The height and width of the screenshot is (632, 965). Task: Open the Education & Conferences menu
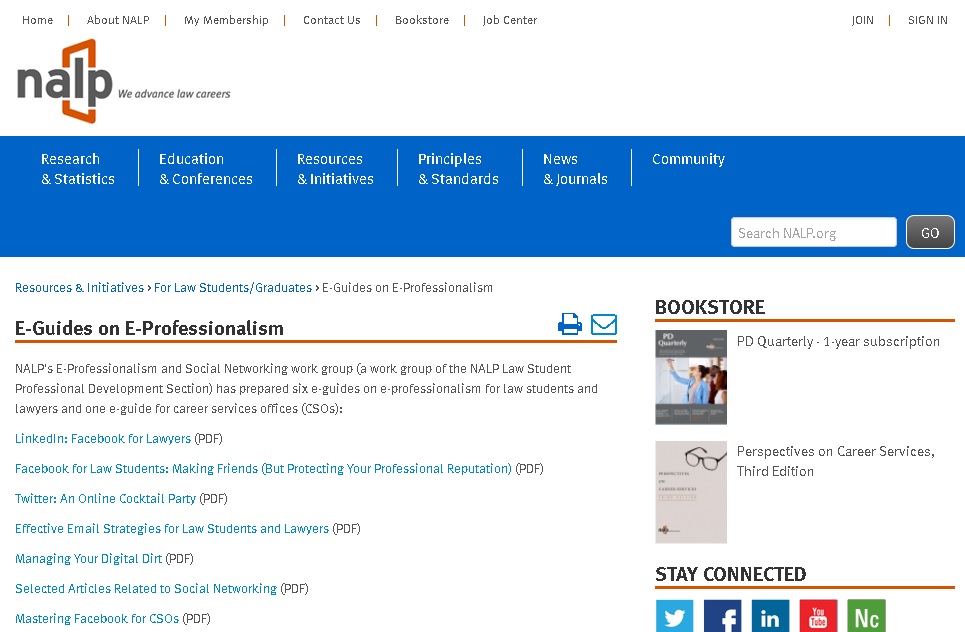tap(205, 169)
